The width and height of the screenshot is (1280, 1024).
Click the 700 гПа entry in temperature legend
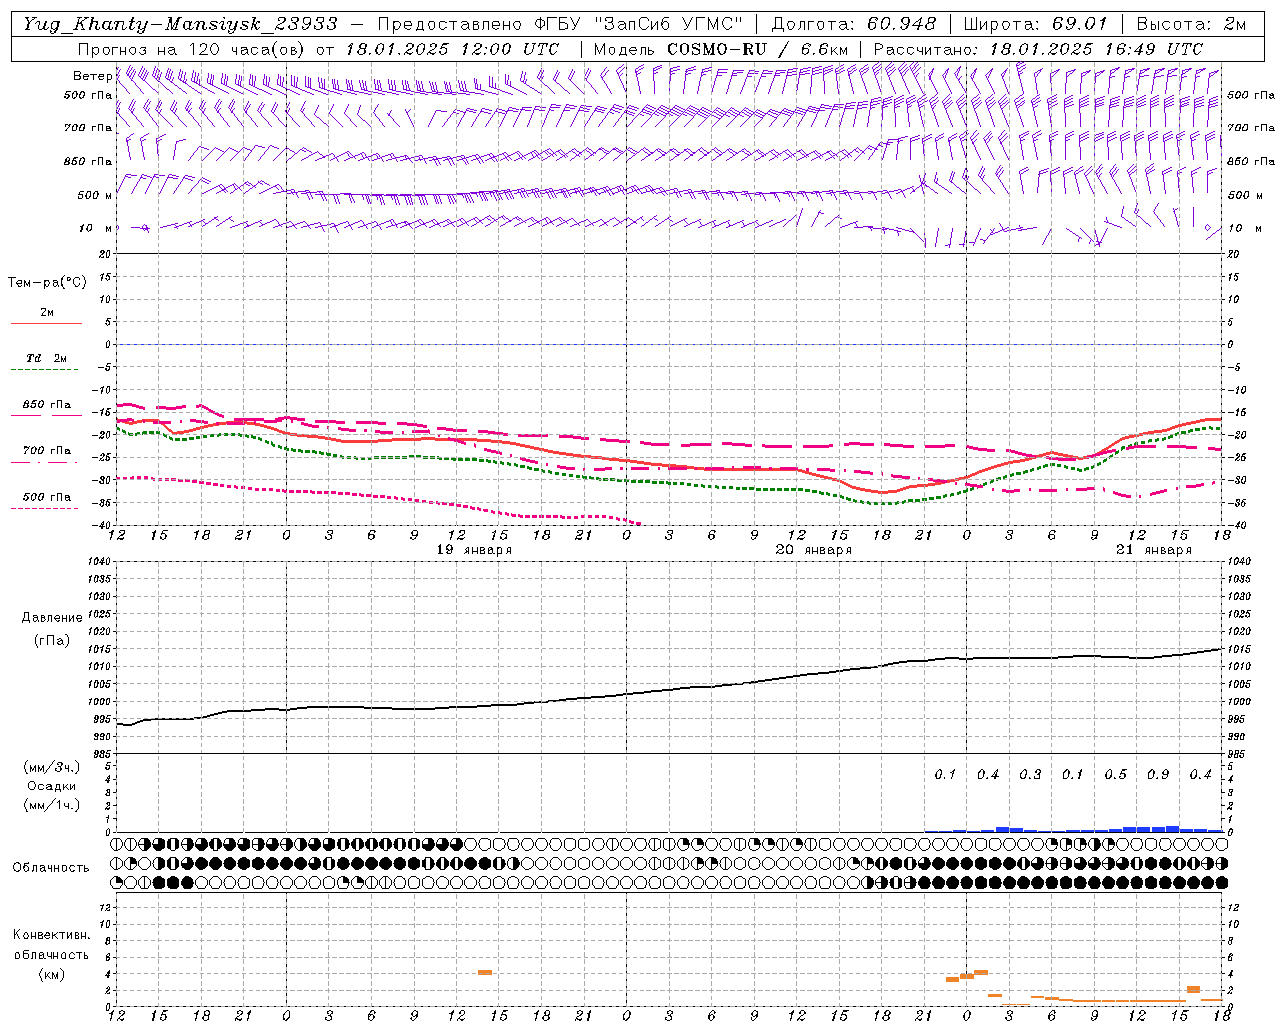pyautogui.click(x=47, y=451)
